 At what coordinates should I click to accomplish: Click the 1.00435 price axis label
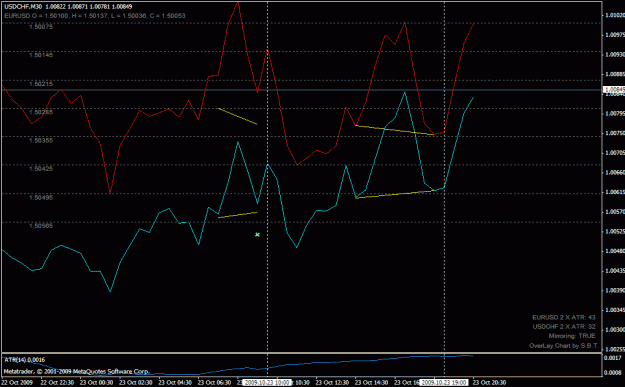[615, 271]
